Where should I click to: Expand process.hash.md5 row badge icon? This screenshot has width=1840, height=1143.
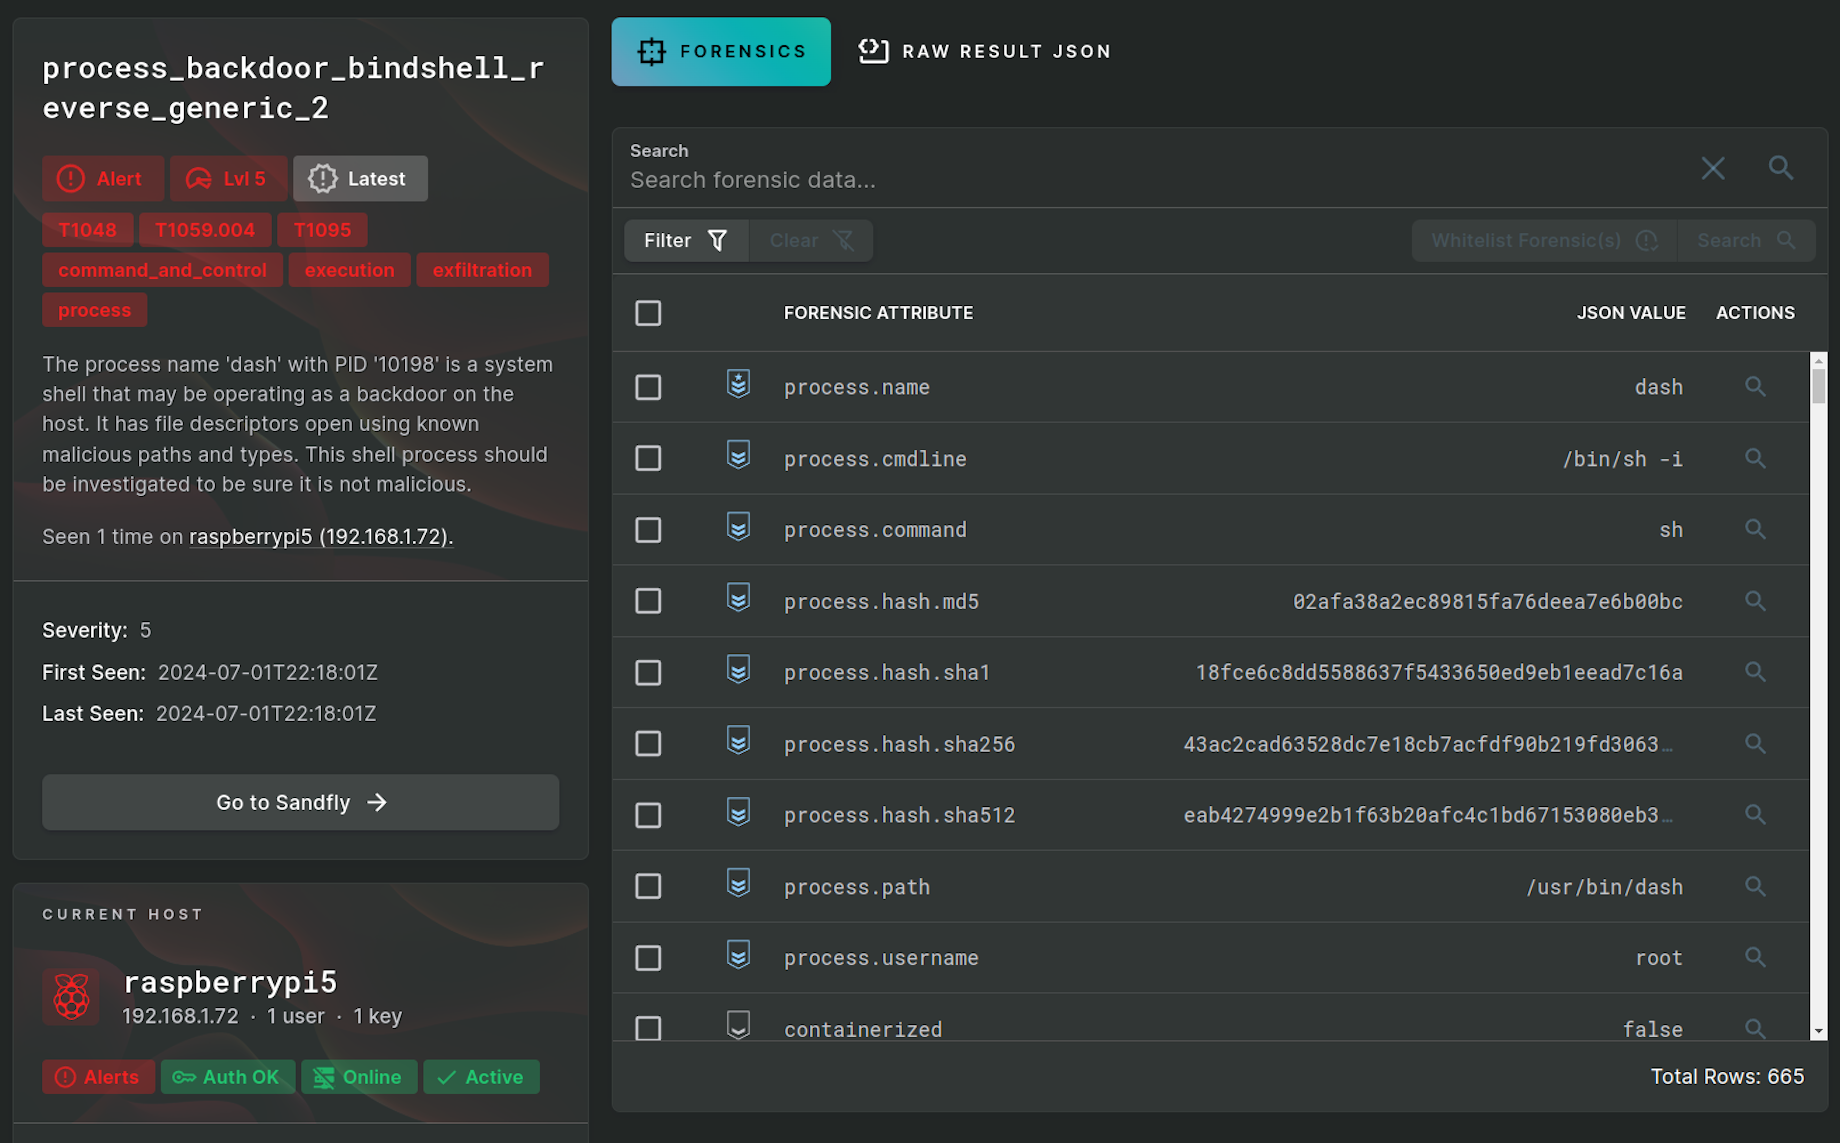pos(738,599)
